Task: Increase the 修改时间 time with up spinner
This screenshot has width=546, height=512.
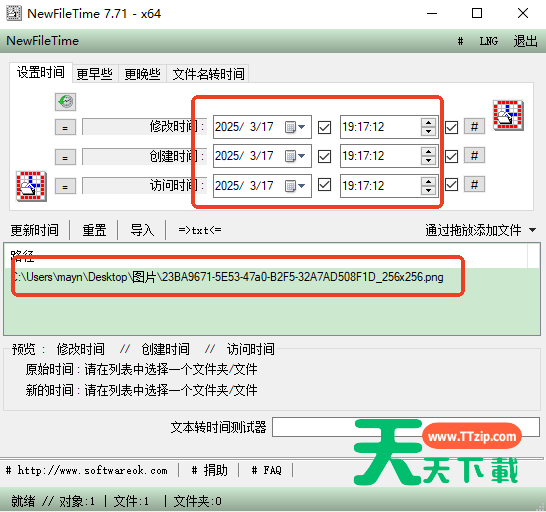Action: pyautogui.click(x=428, y=123)
